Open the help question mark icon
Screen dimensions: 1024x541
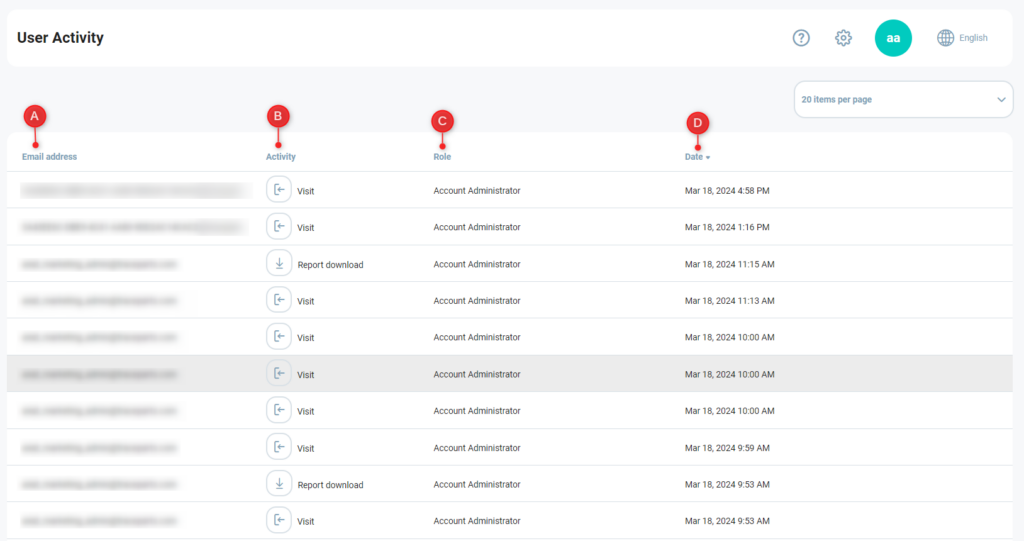801,38
